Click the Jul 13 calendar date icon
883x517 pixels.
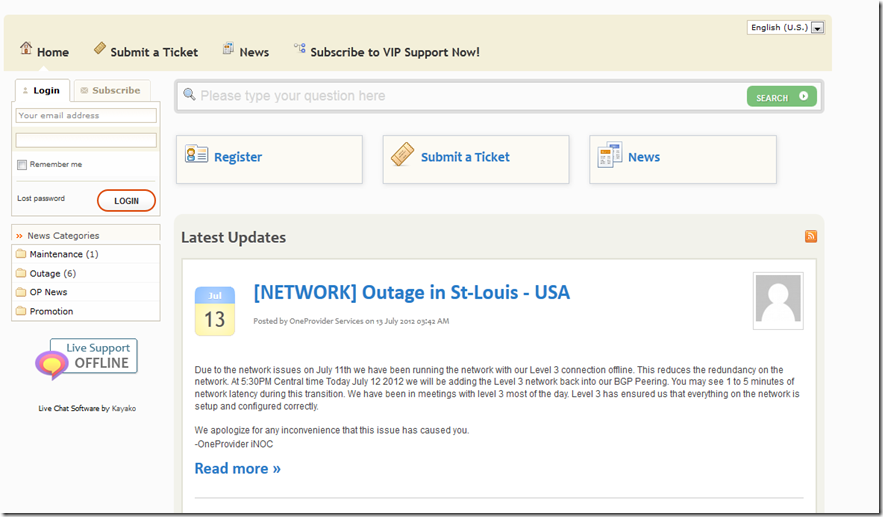(215, 311)
